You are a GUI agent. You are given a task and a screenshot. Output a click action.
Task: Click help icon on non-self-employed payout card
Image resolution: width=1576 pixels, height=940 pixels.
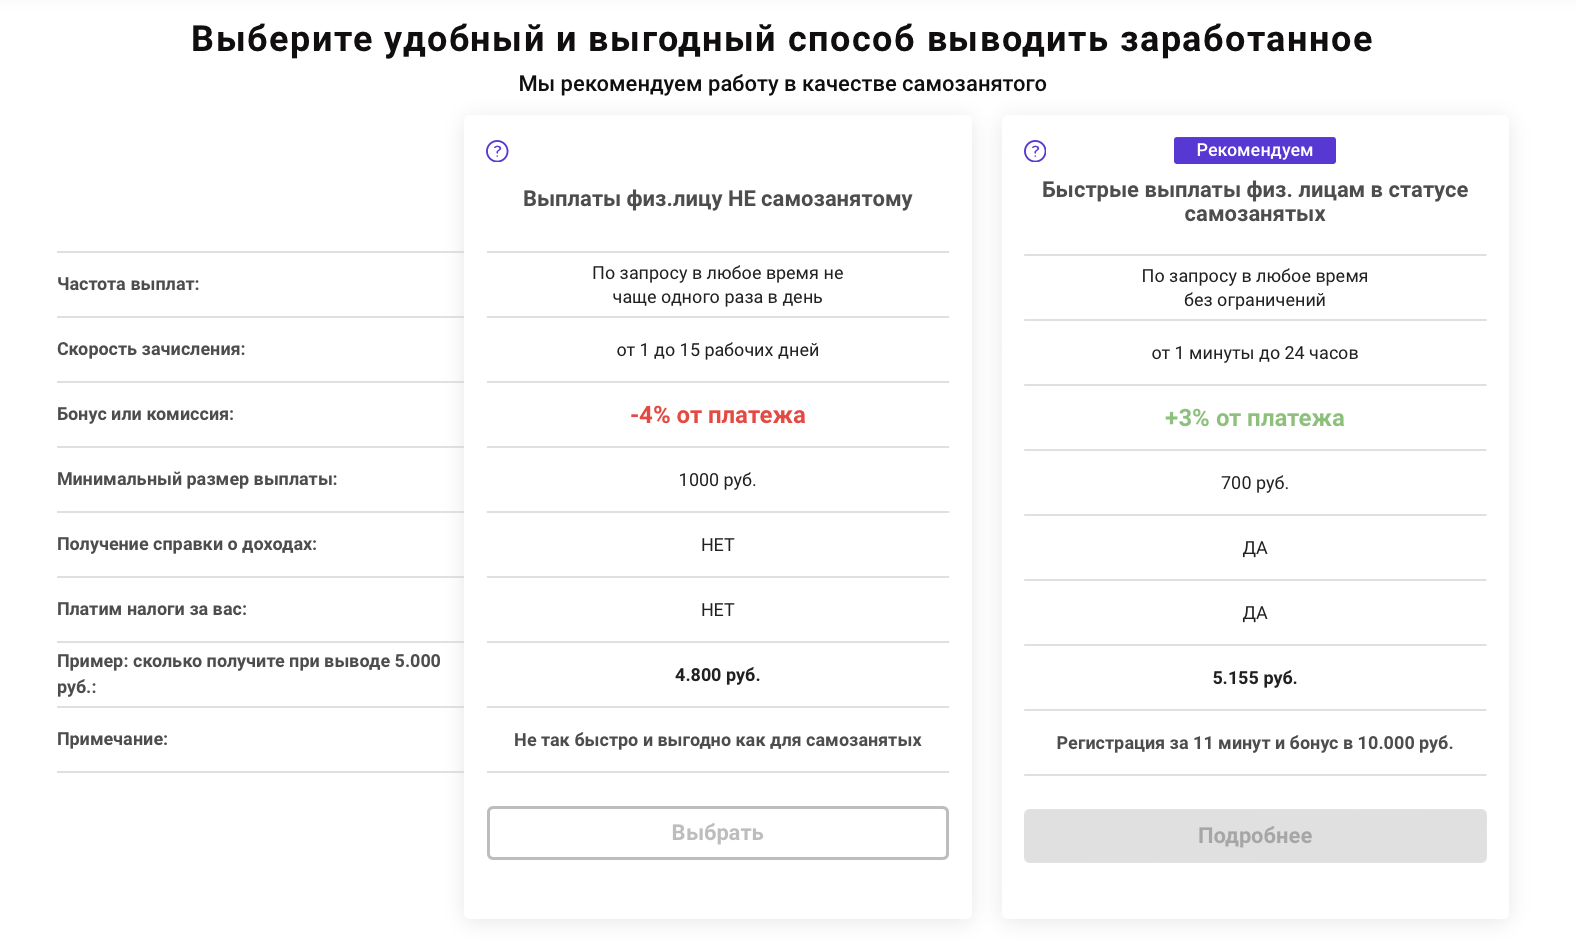click(497, 151)
